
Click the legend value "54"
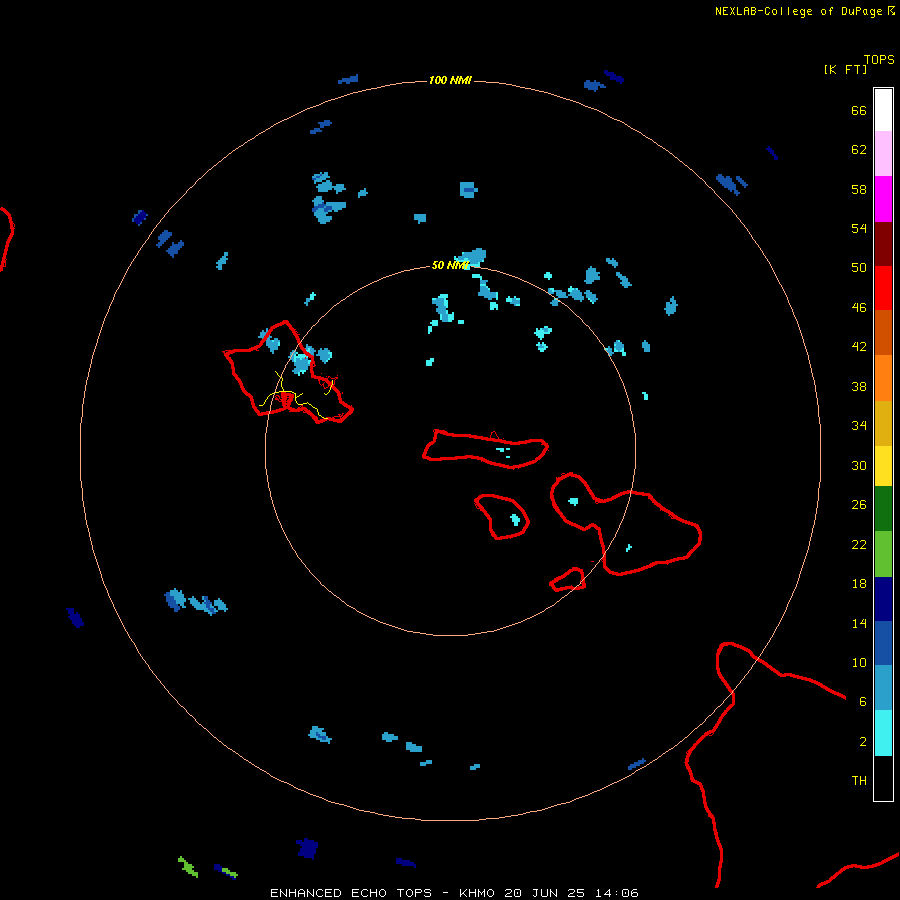[859, 228]
